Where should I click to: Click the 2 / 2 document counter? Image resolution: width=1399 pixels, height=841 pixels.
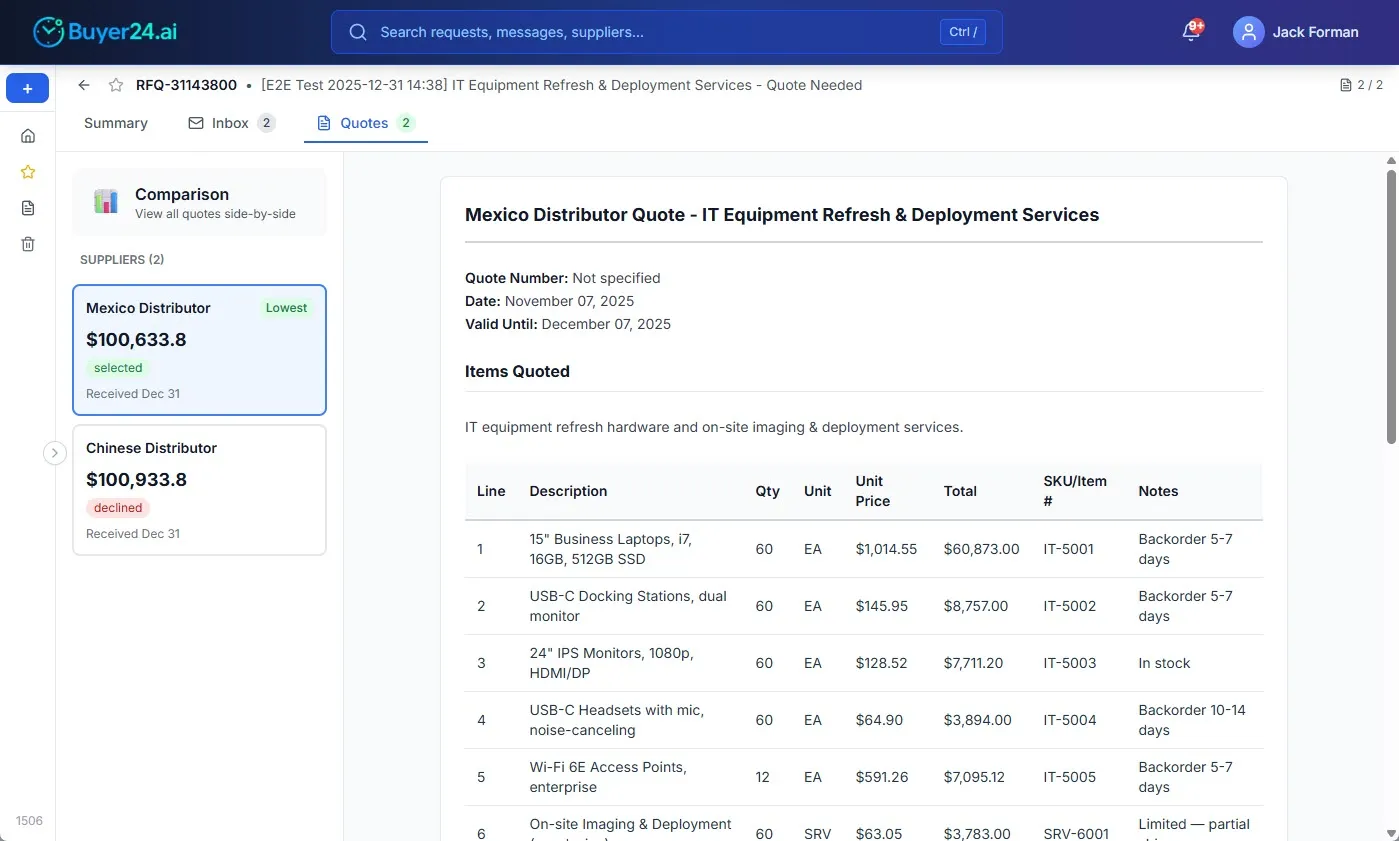click(x=1361, y=85)
